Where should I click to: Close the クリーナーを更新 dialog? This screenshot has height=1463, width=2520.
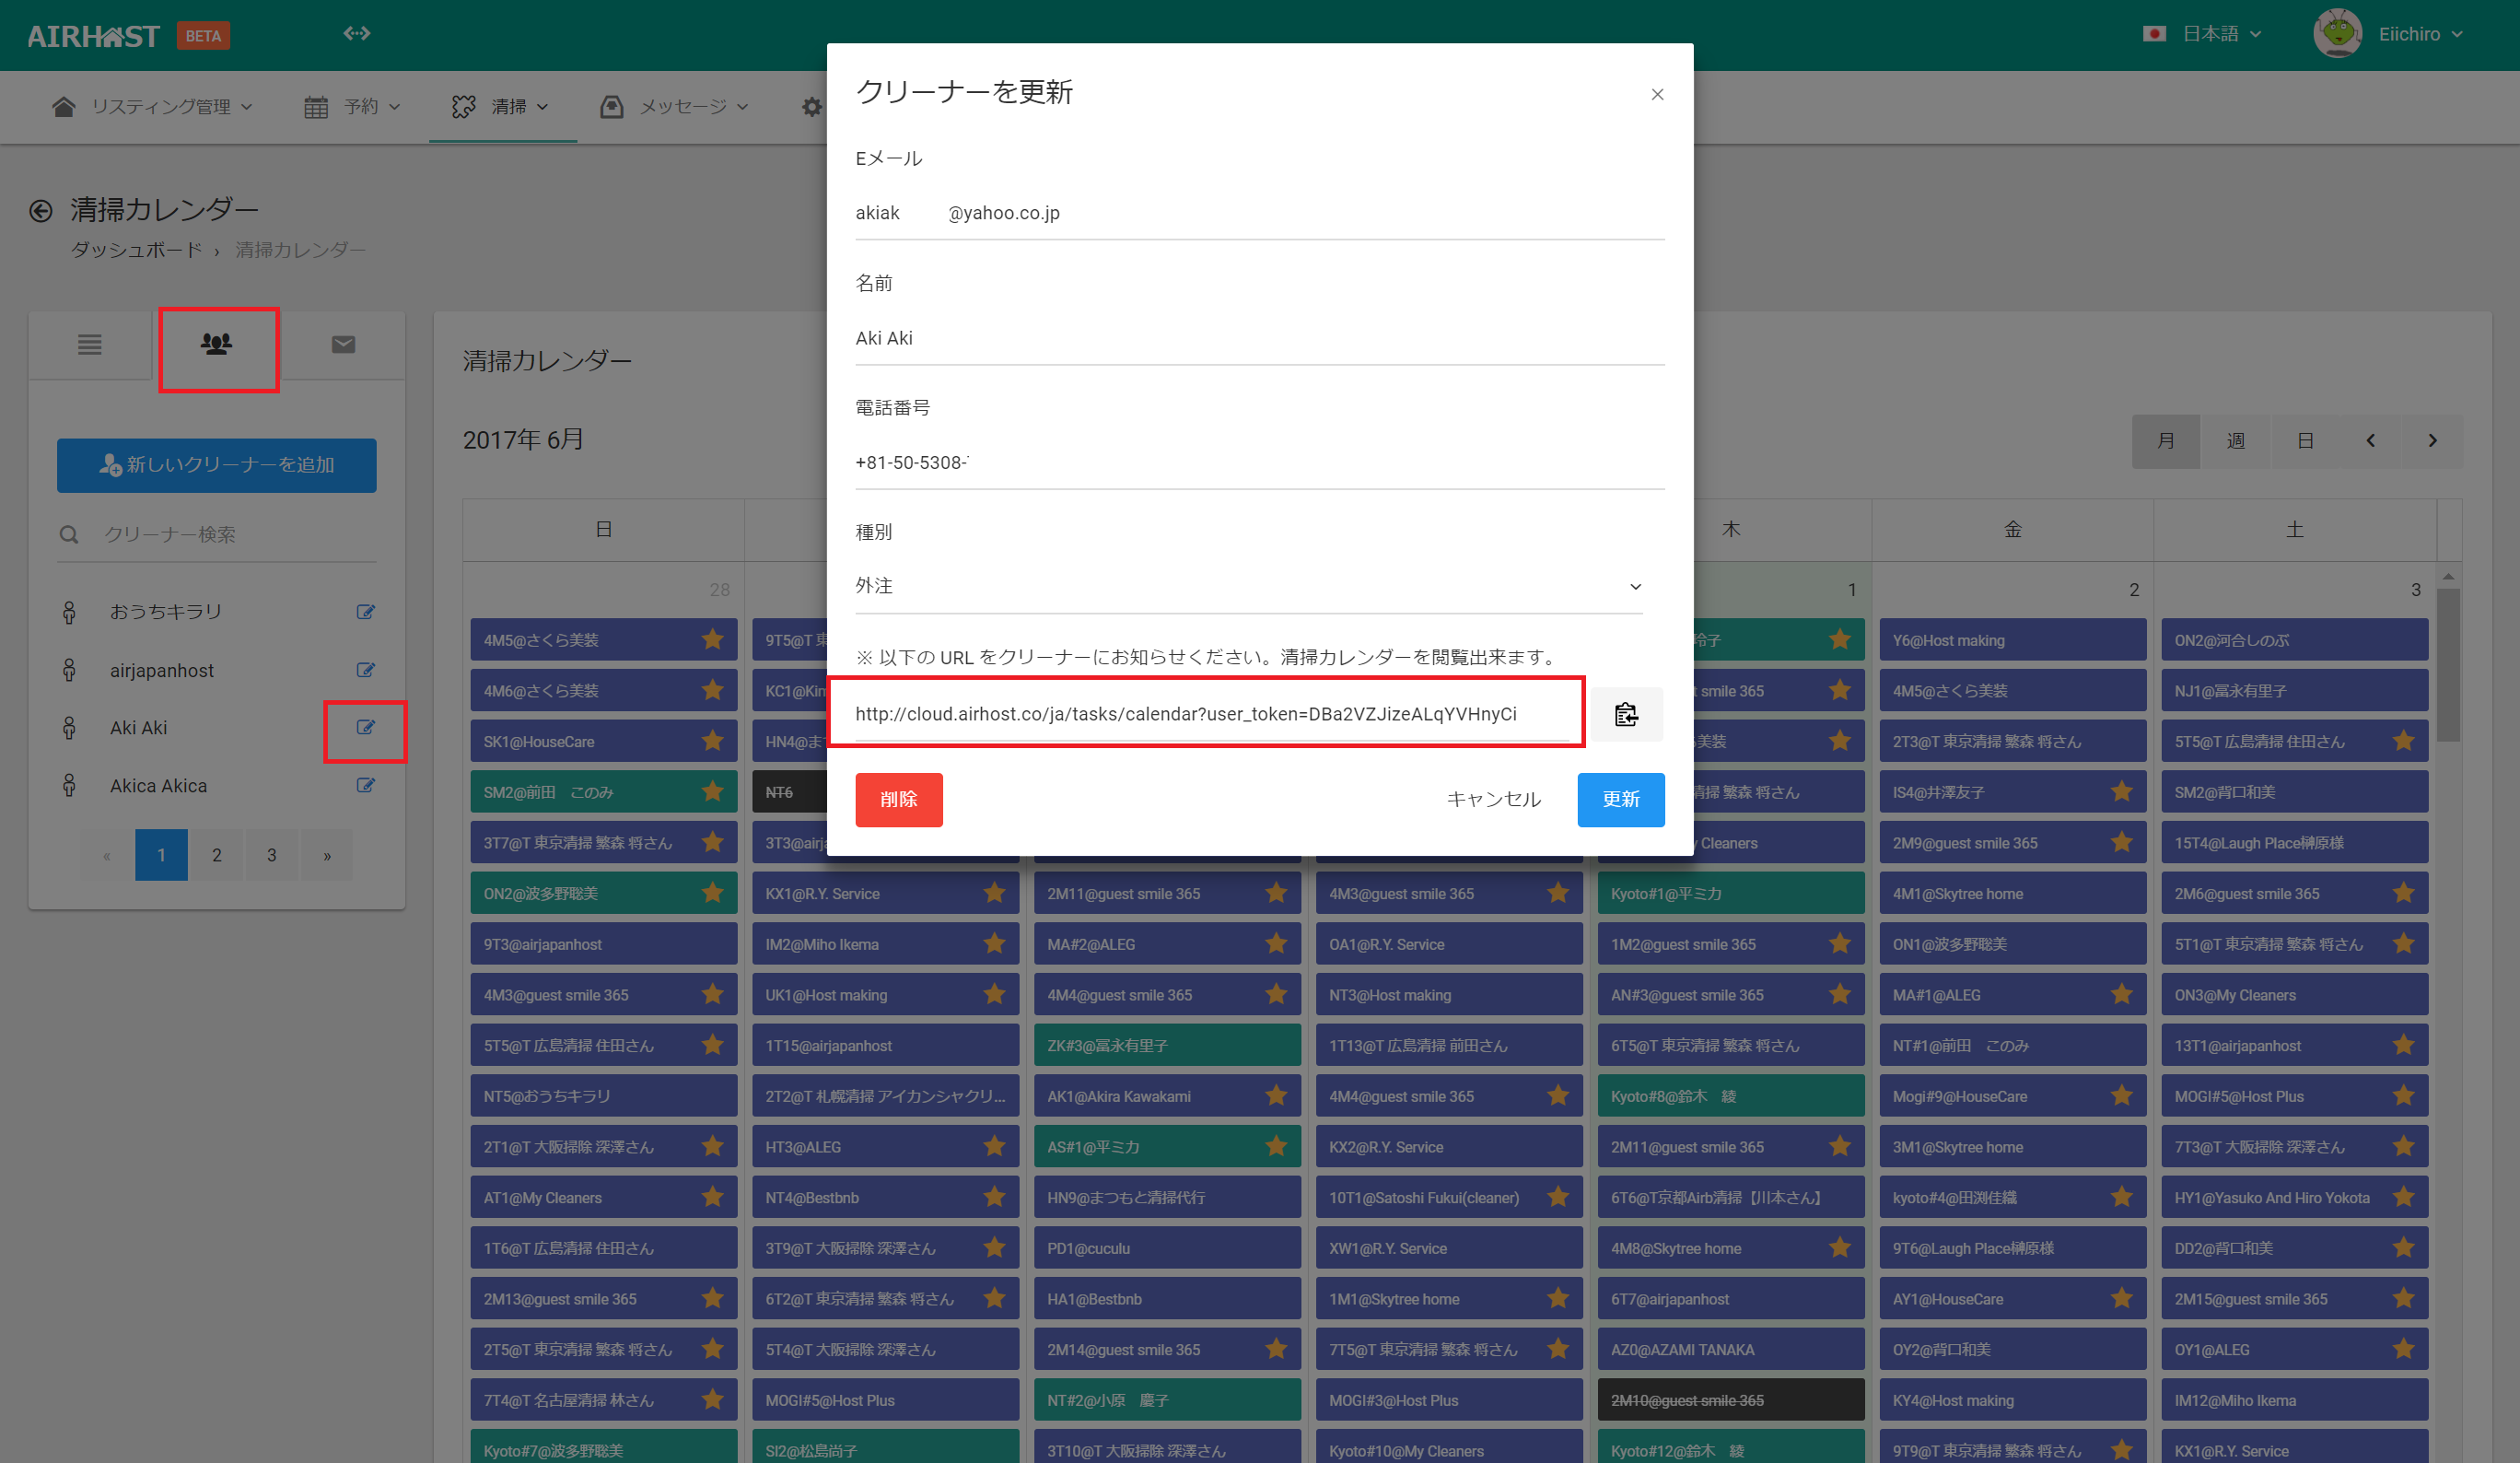click(1657, 95)
